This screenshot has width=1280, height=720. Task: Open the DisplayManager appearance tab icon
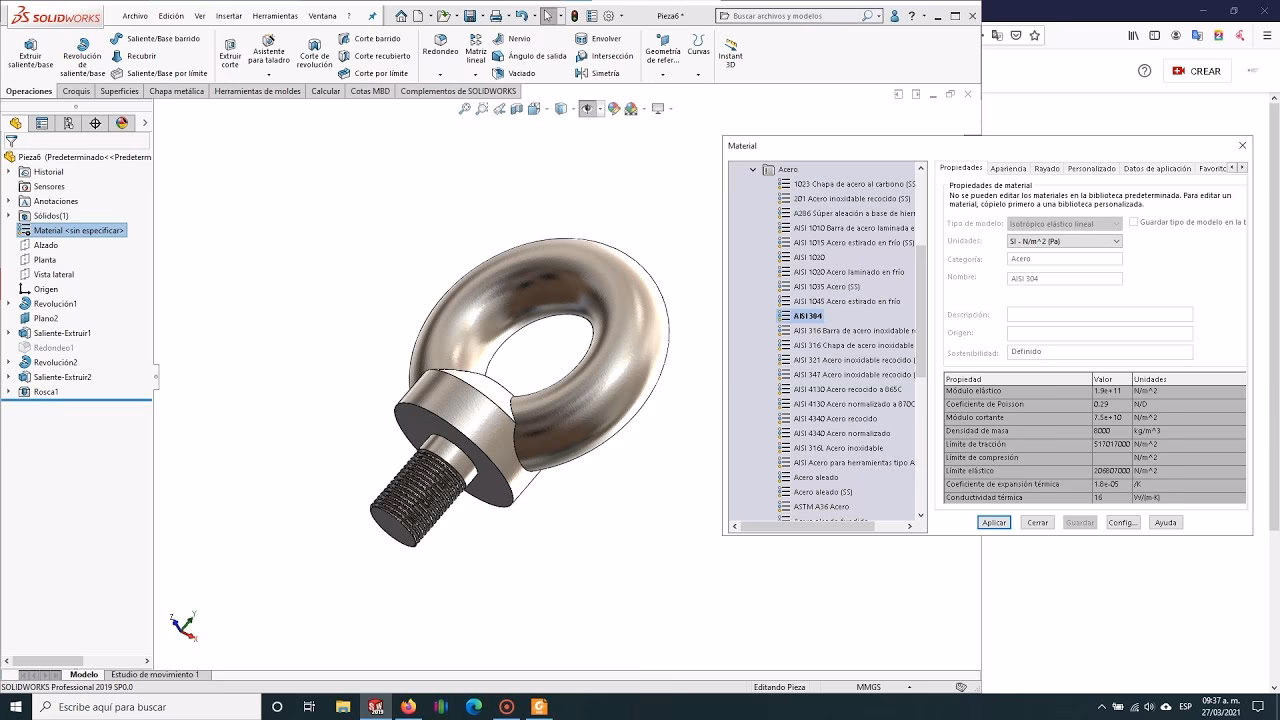click(122, 123)
